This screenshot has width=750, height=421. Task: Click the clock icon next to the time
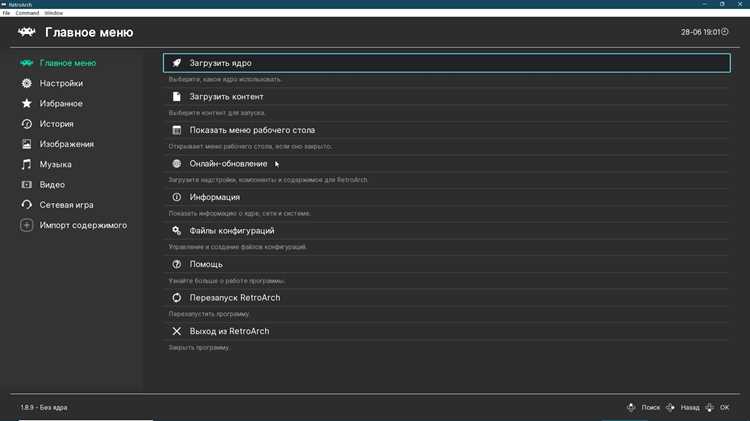[725, 32]
